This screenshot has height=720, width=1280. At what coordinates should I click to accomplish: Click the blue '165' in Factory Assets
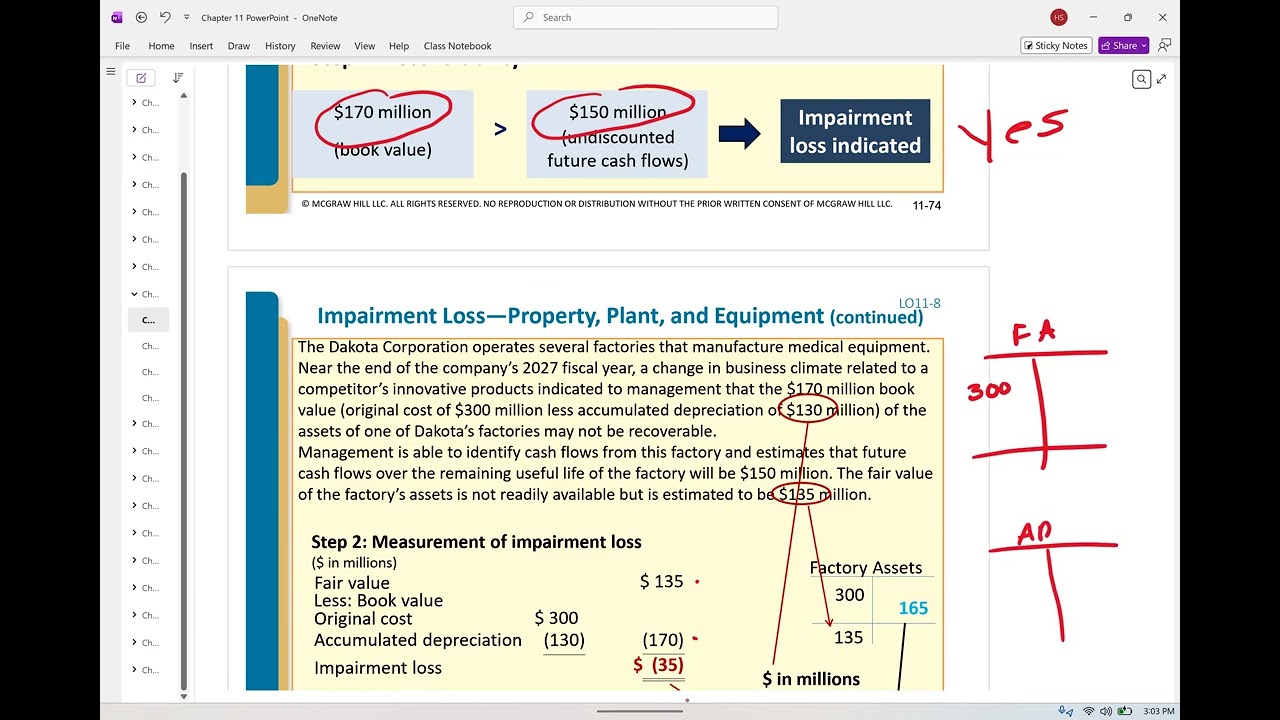913,608
